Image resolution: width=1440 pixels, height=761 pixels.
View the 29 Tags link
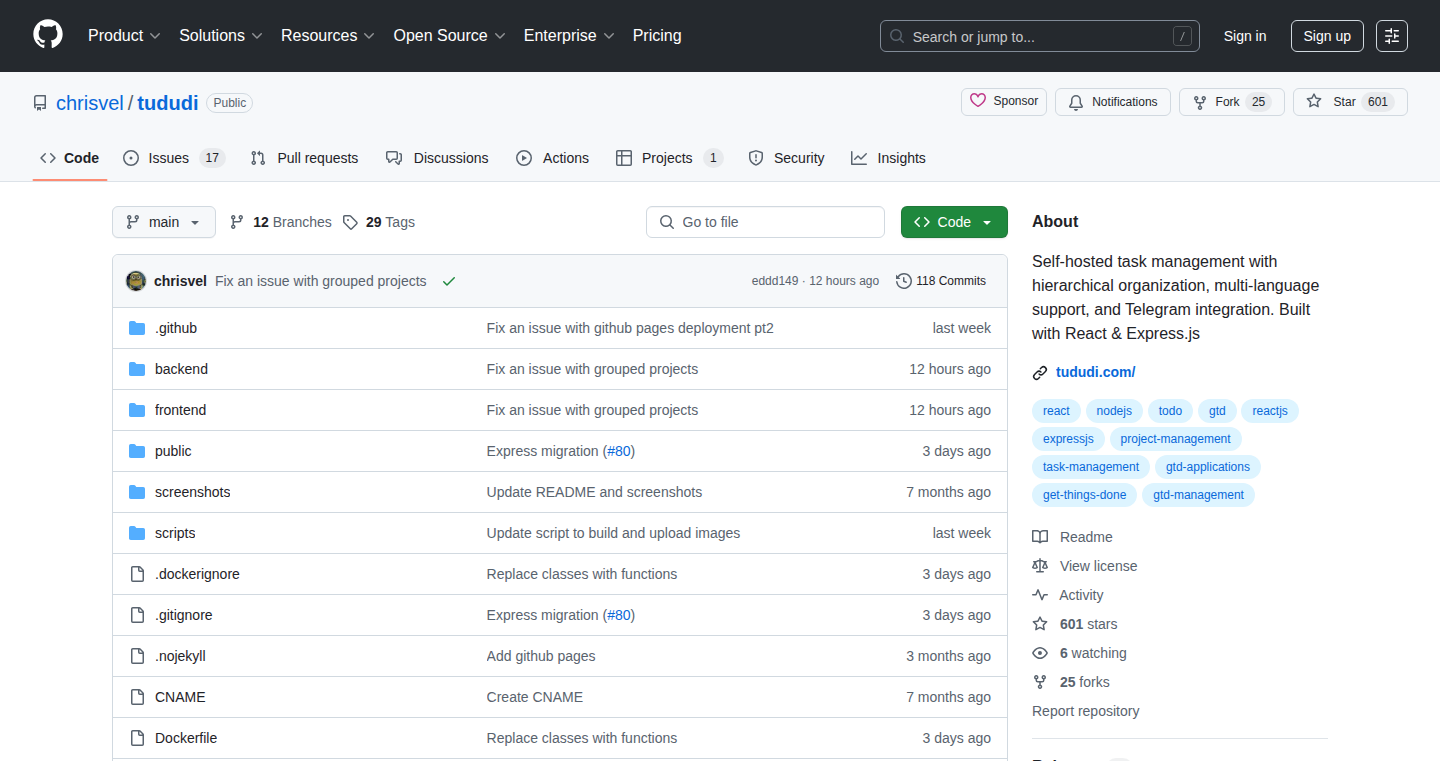pos(378,222)
